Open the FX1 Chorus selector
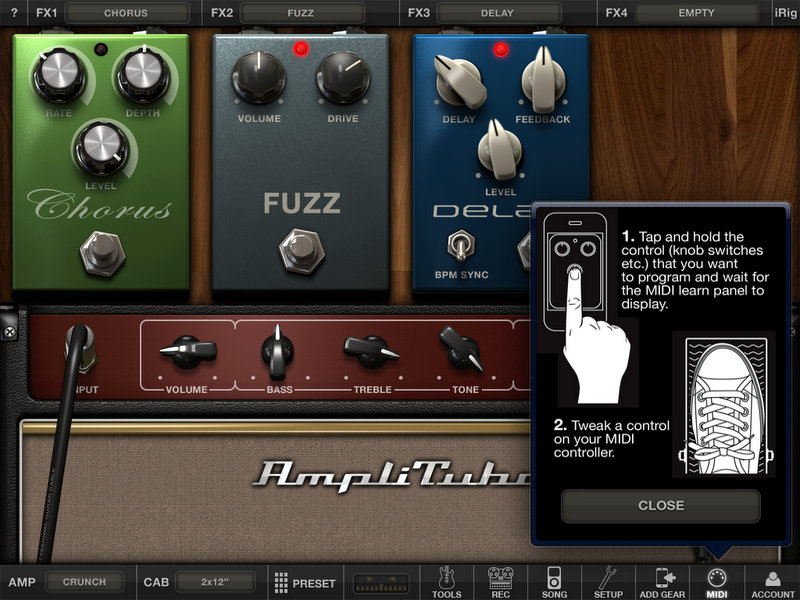This screenshot has height=600, width=800. pos(127,13)
